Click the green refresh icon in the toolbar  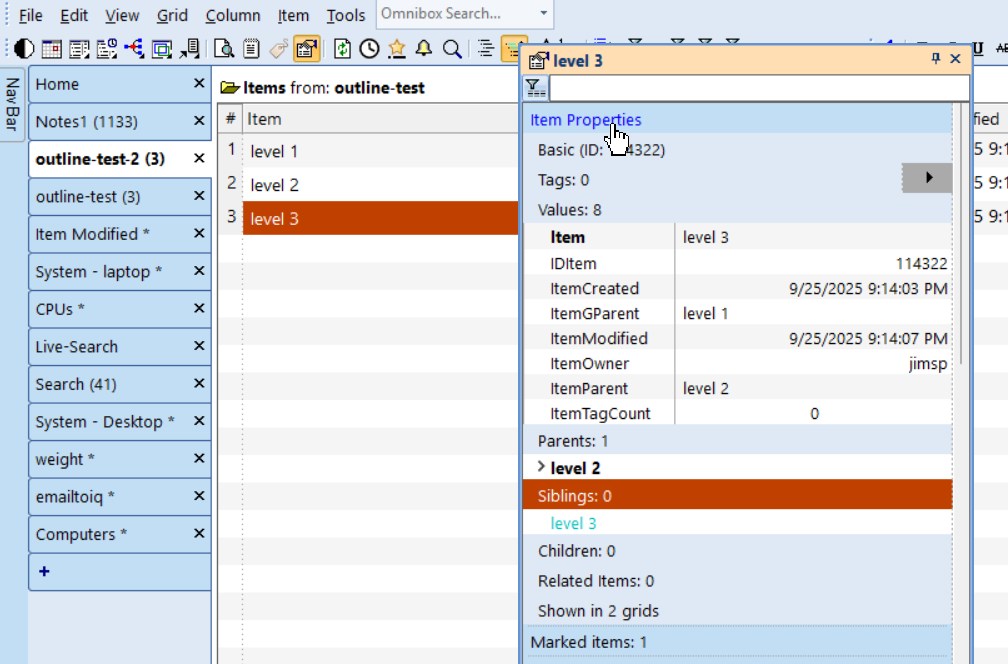tap(343, 48)
